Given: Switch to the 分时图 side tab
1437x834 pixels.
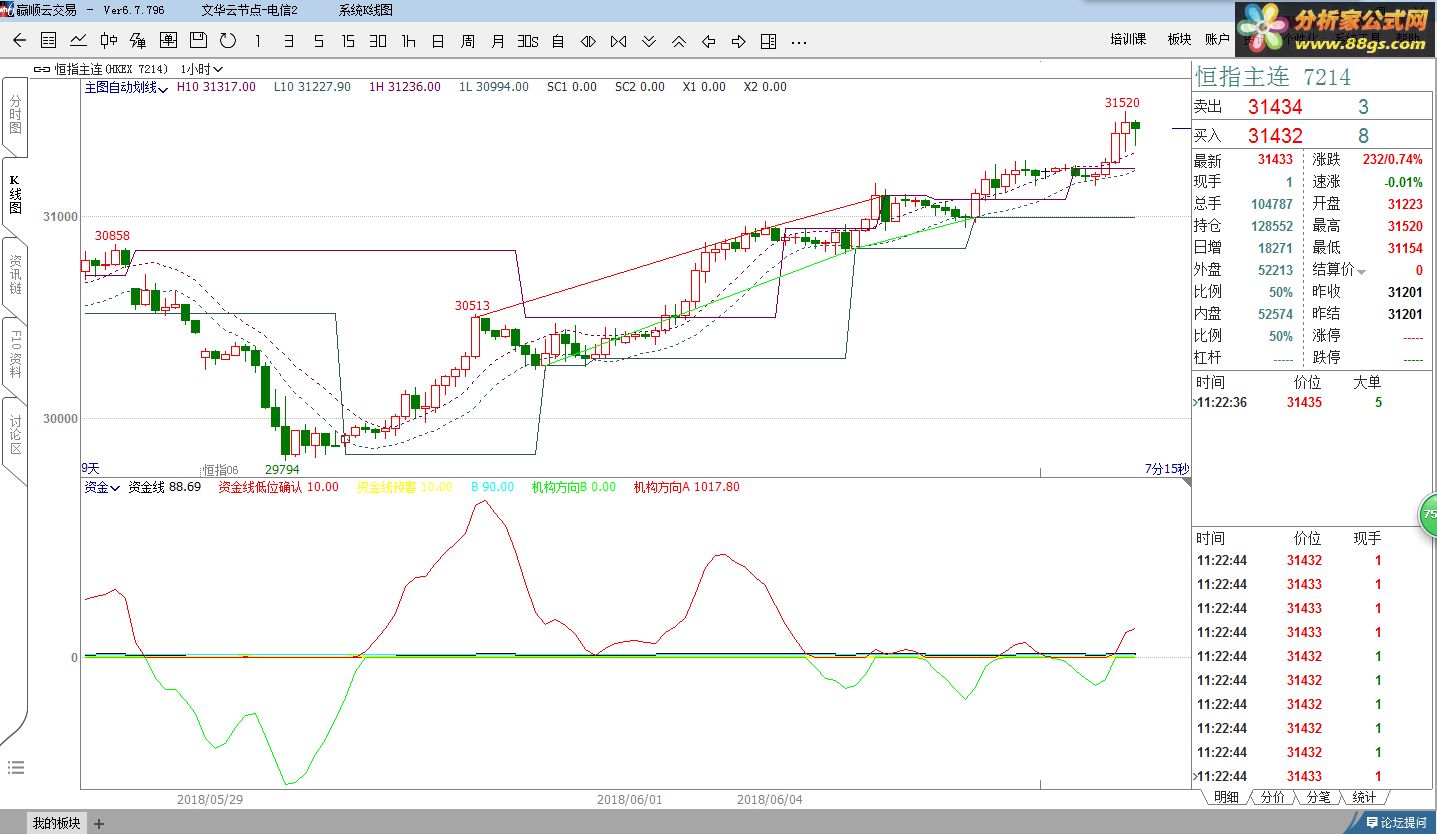Looking at the screenshot, I should [15, 115].
